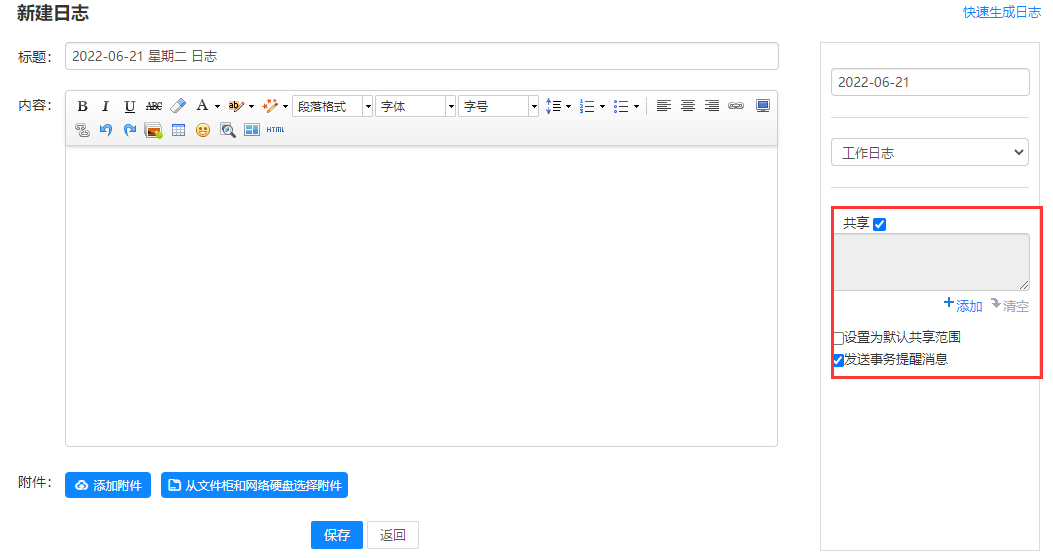Uncheck the 共享 checkbox
This screenshot has width=1053, height=558.
(x=880, y=224)
